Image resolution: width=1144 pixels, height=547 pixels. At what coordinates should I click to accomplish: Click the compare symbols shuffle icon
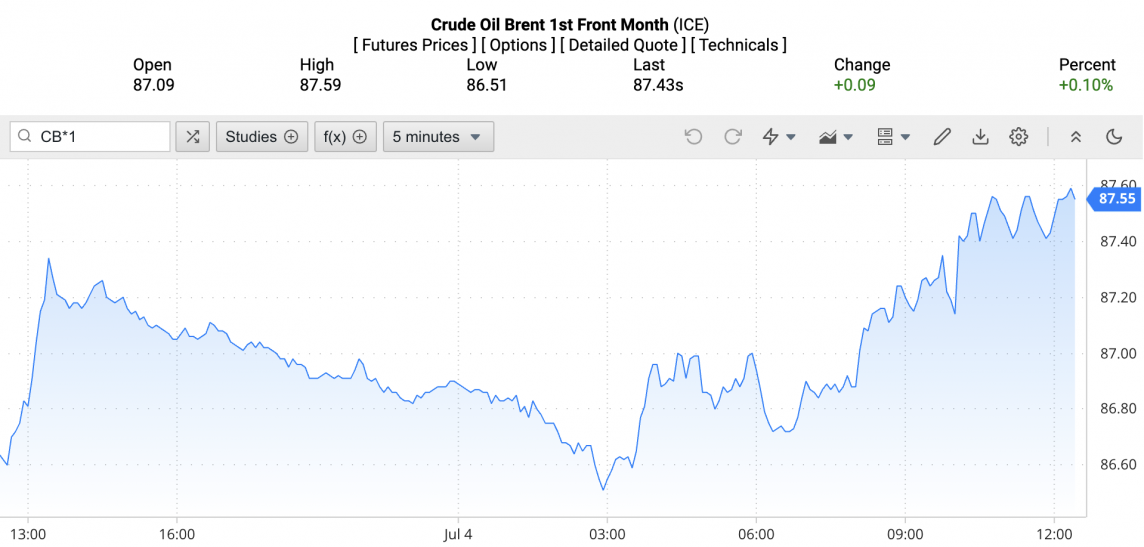193,137
